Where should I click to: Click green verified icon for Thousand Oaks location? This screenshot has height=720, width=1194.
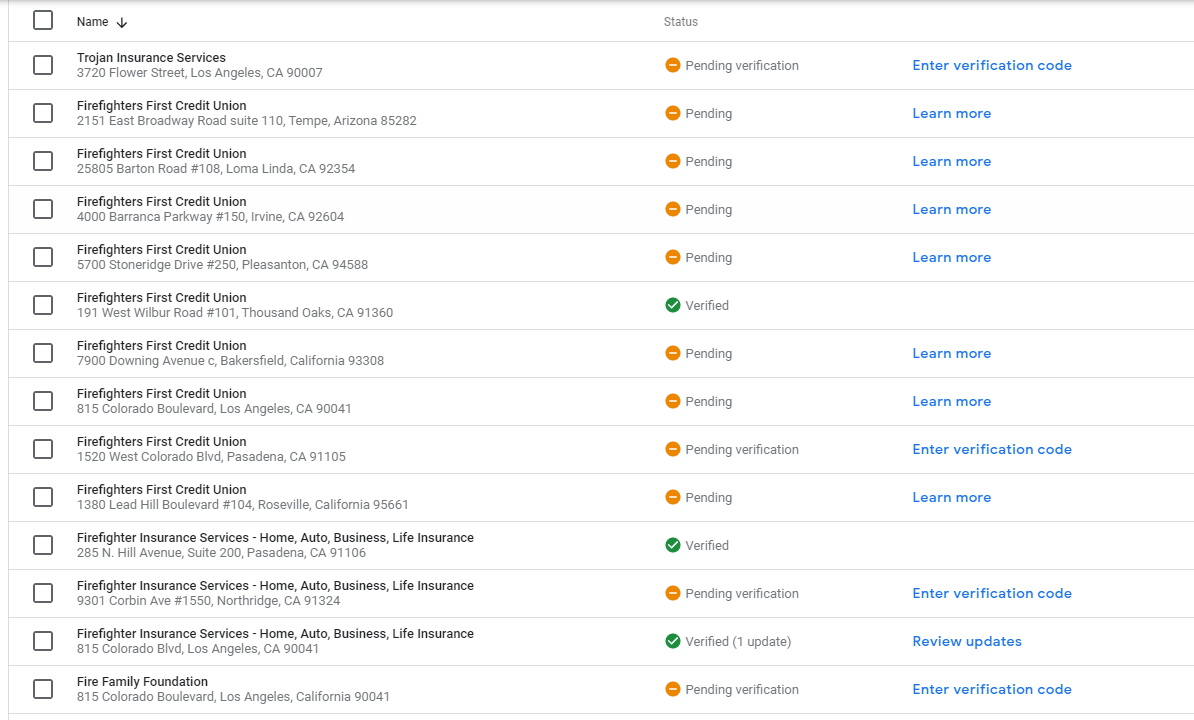672,305
